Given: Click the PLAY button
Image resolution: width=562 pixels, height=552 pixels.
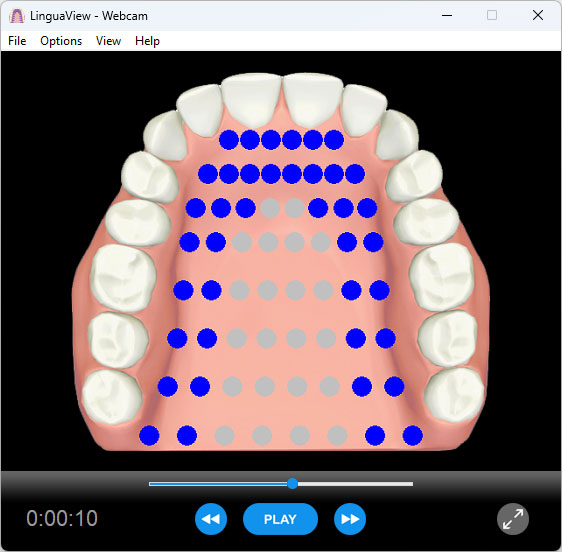Looking at the screenshot, I should click(280, 519).
